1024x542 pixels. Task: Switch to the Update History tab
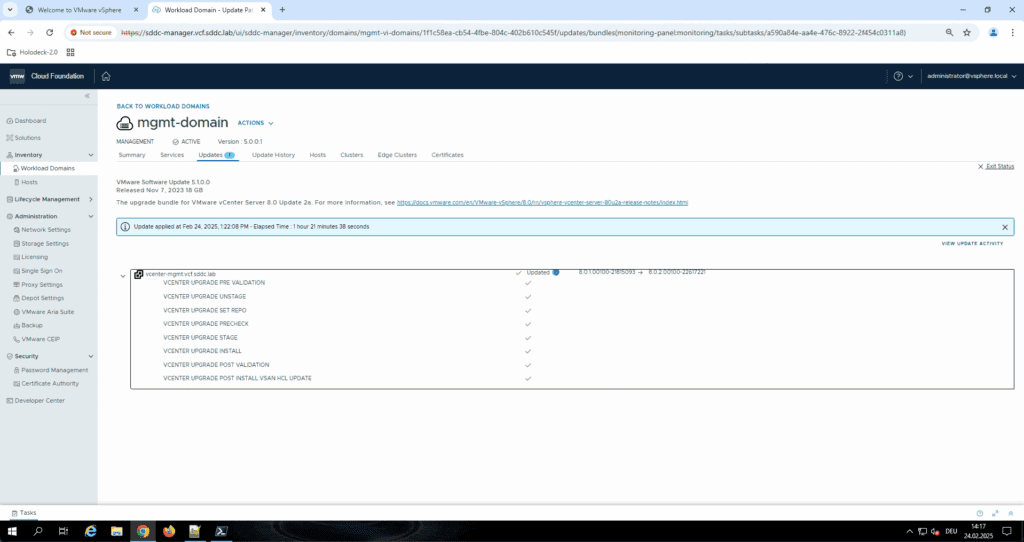[x=274, y=155]
